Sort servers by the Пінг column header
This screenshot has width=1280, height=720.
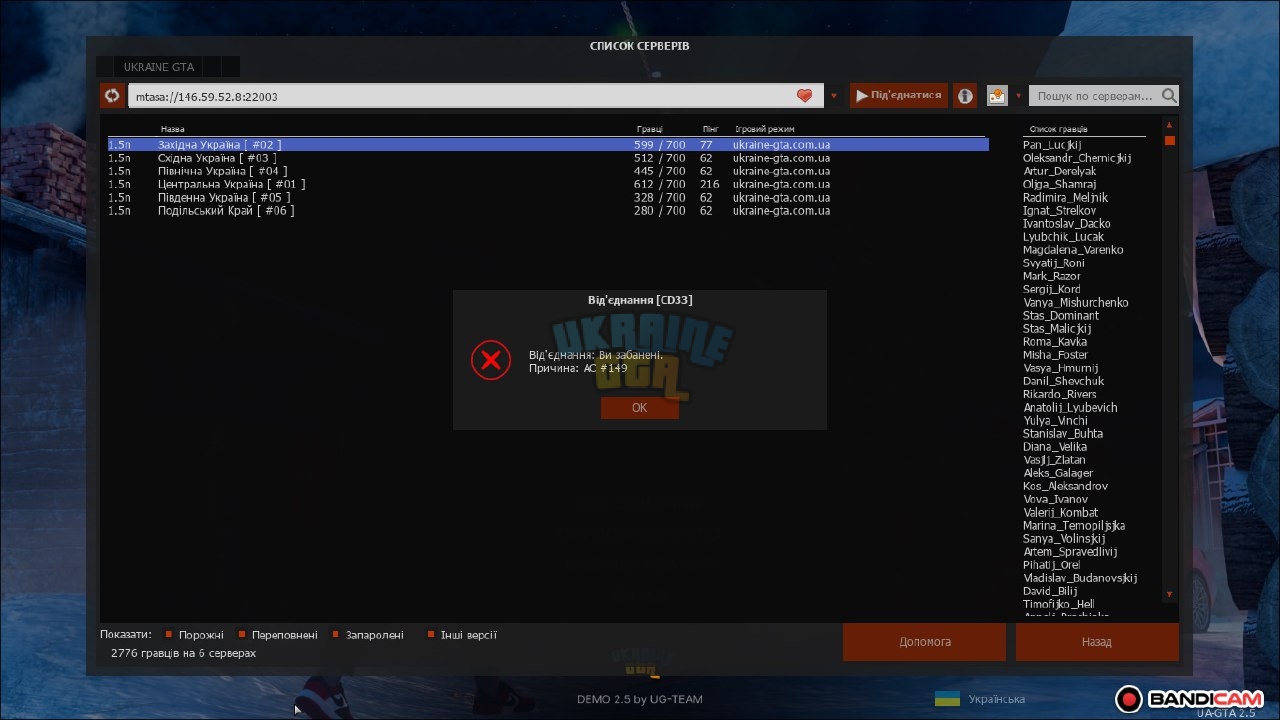coord(710,129)
